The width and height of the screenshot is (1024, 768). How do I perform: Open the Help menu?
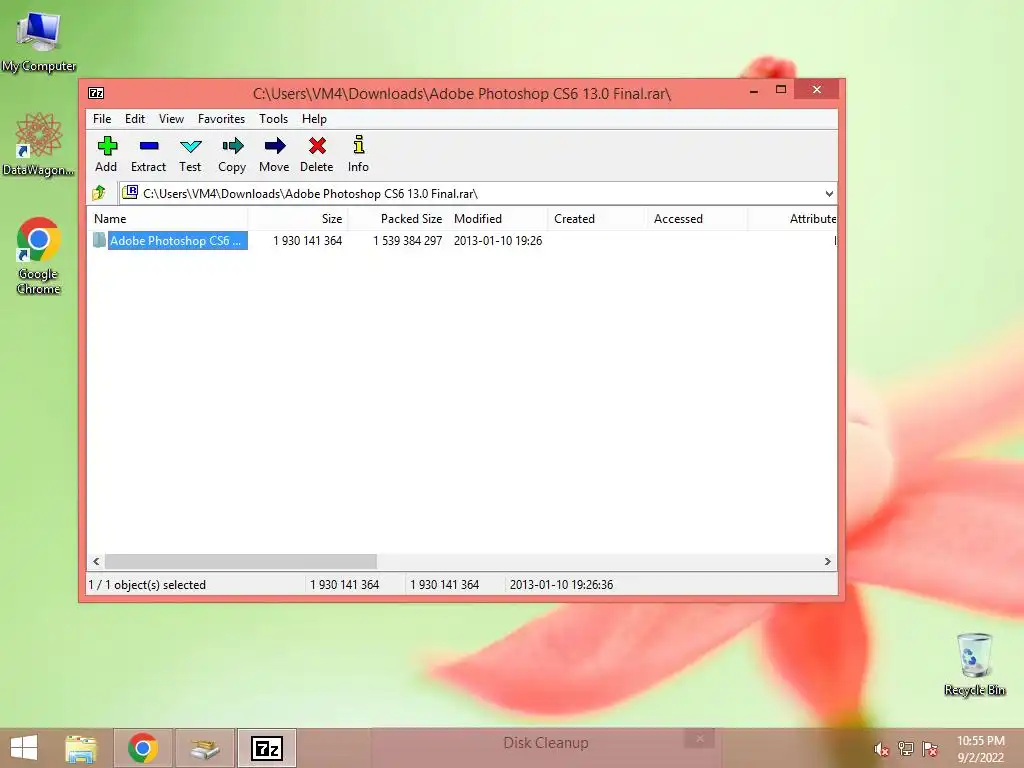(x=314, y=119)
